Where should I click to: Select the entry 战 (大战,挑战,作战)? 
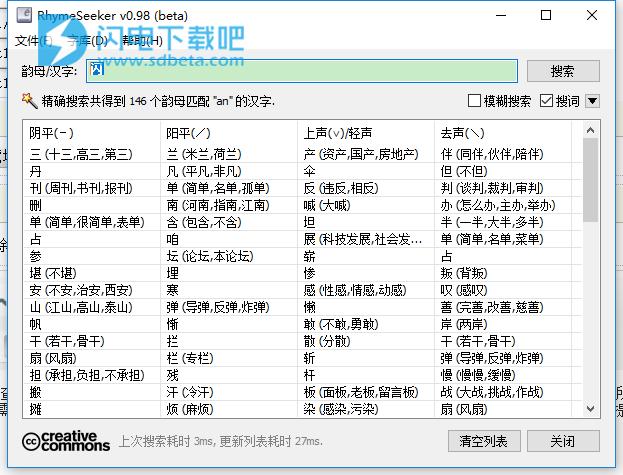492,393
